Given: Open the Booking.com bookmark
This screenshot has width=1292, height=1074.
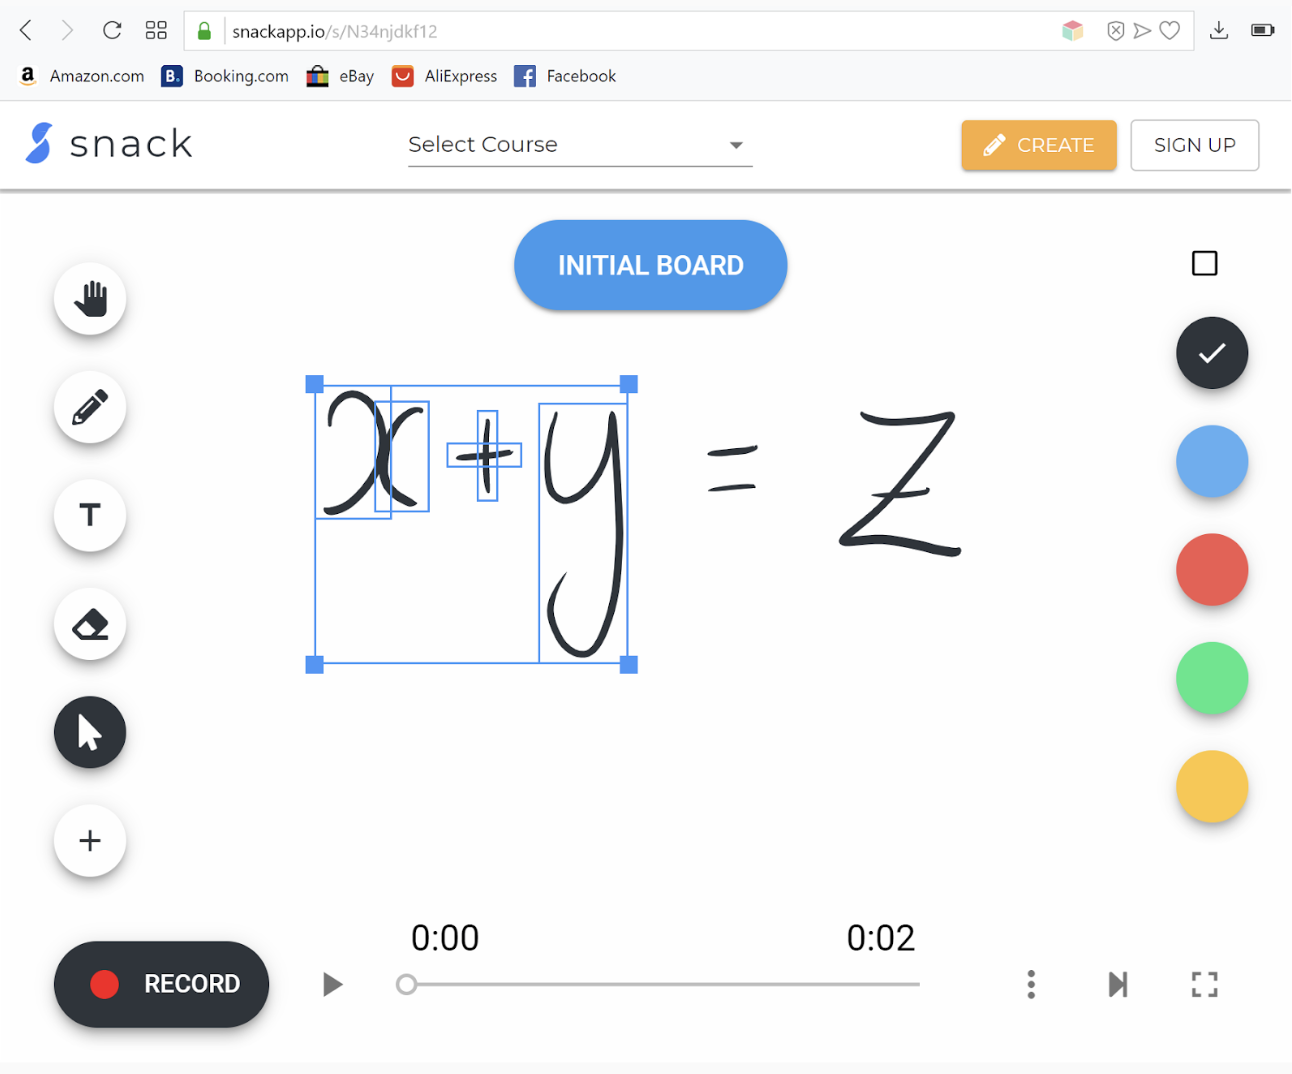Looking at the screenshot, I should coord(224,75).
